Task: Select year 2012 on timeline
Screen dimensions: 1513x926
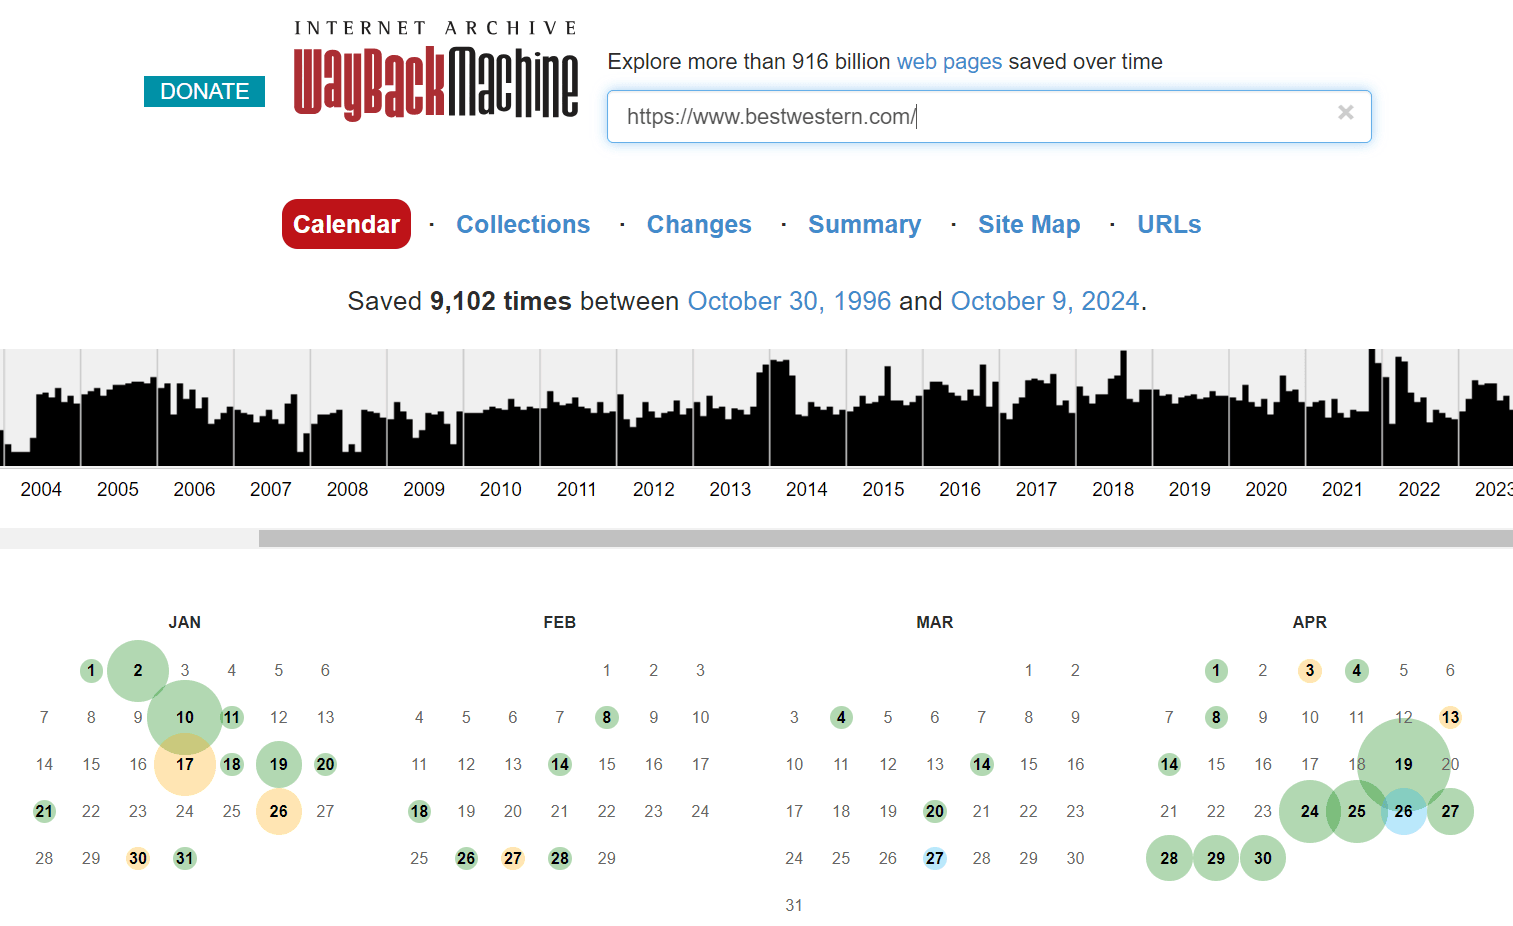Action: [x=654, y=489]
